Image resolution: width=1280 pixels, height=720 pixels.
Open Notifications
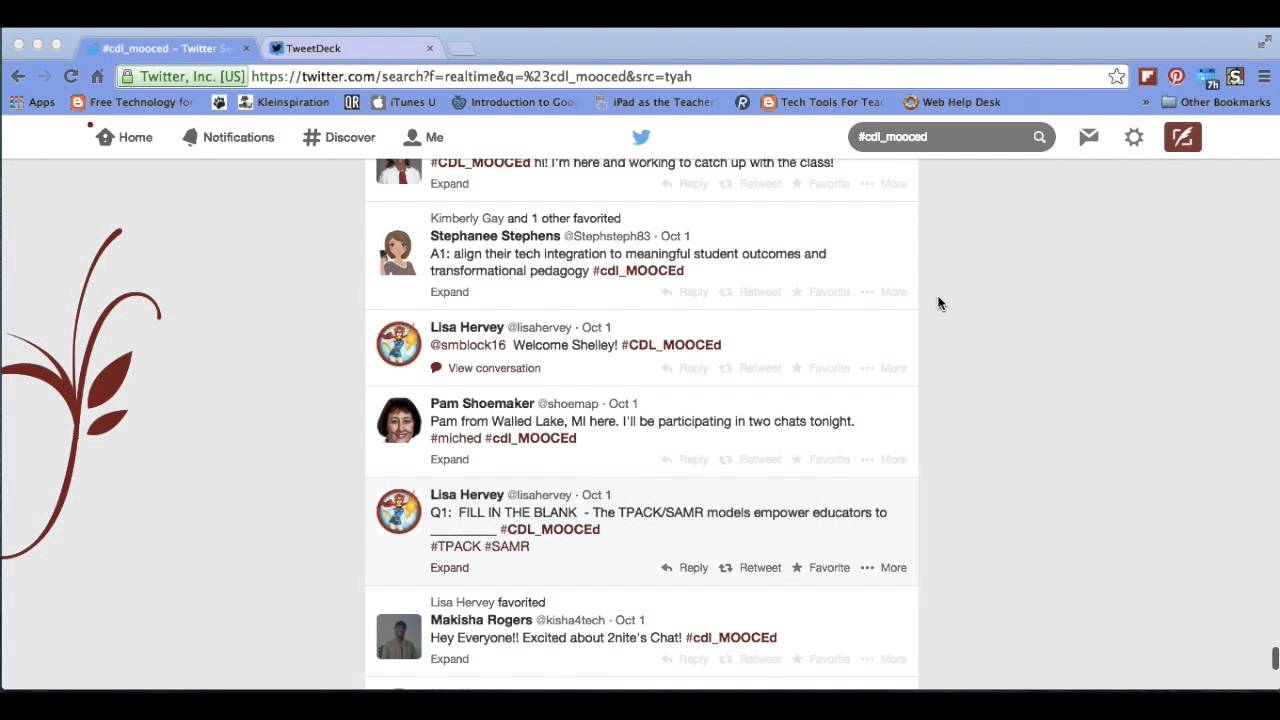(x=228, y=137)
